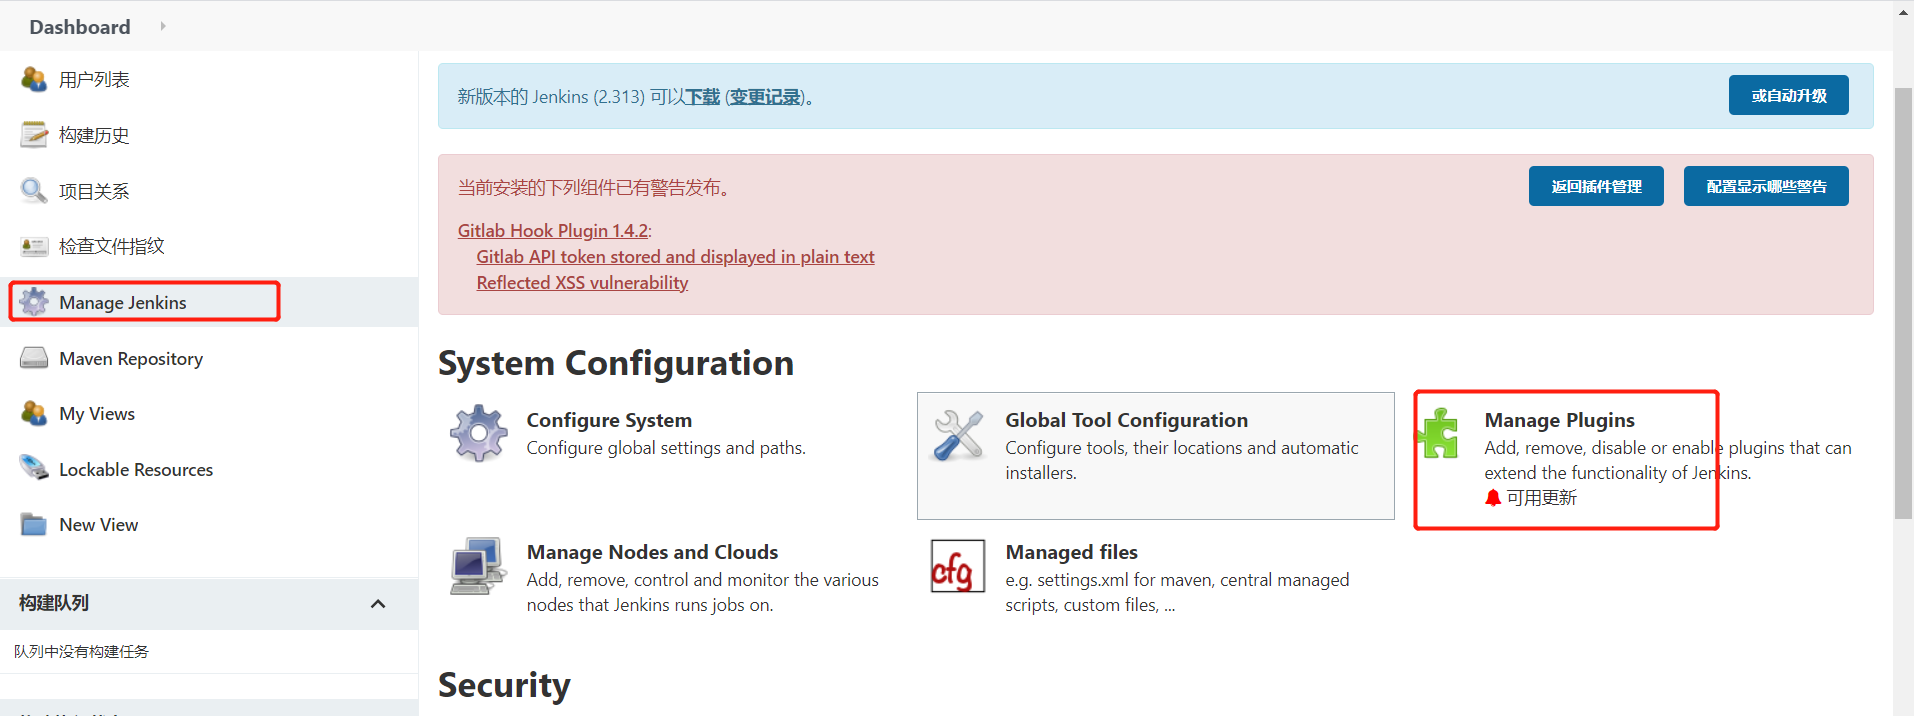
Task: Click the green Manage Plugins puzzle icon
Action: pos(1439,433)
